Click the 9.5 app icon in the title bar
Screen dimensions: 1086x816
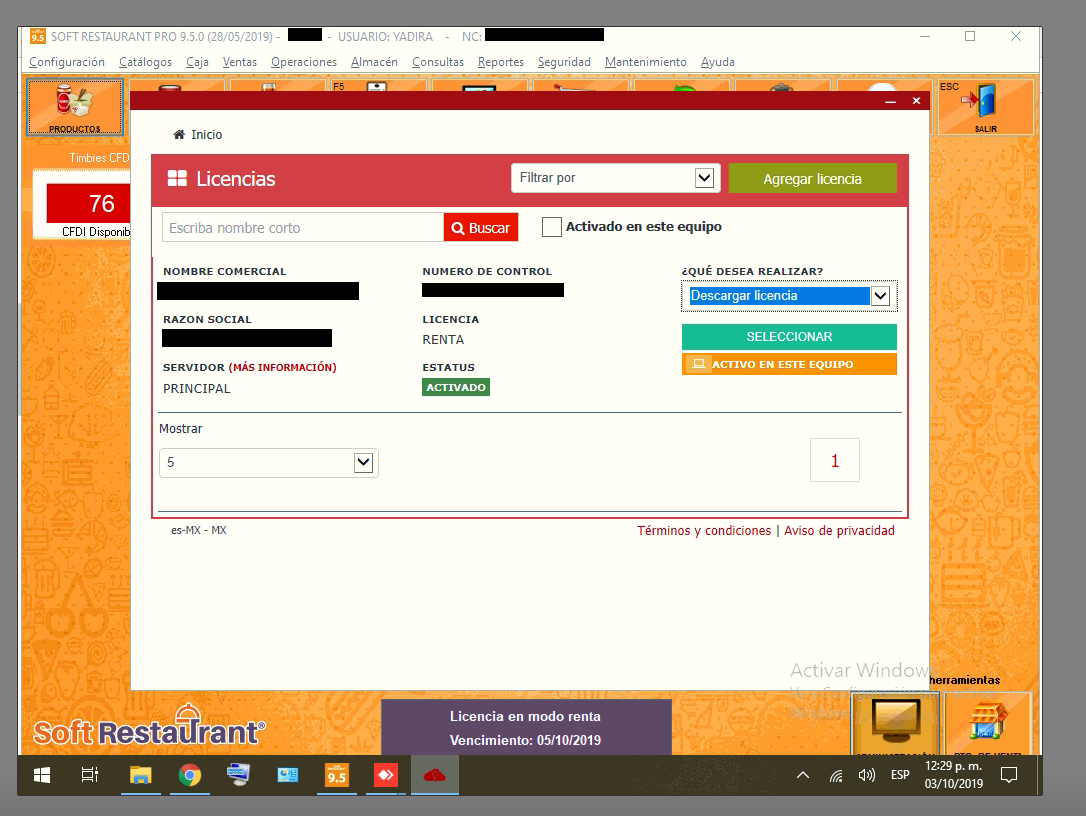click(38, 36)
